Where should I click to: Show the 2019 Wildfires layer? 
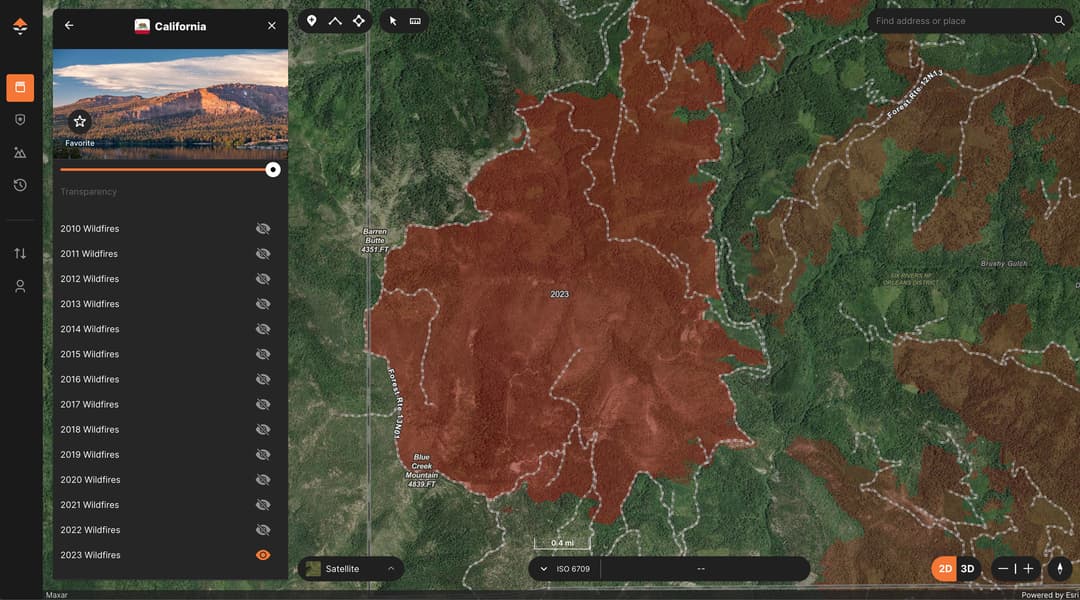click(x=263, y=455)
